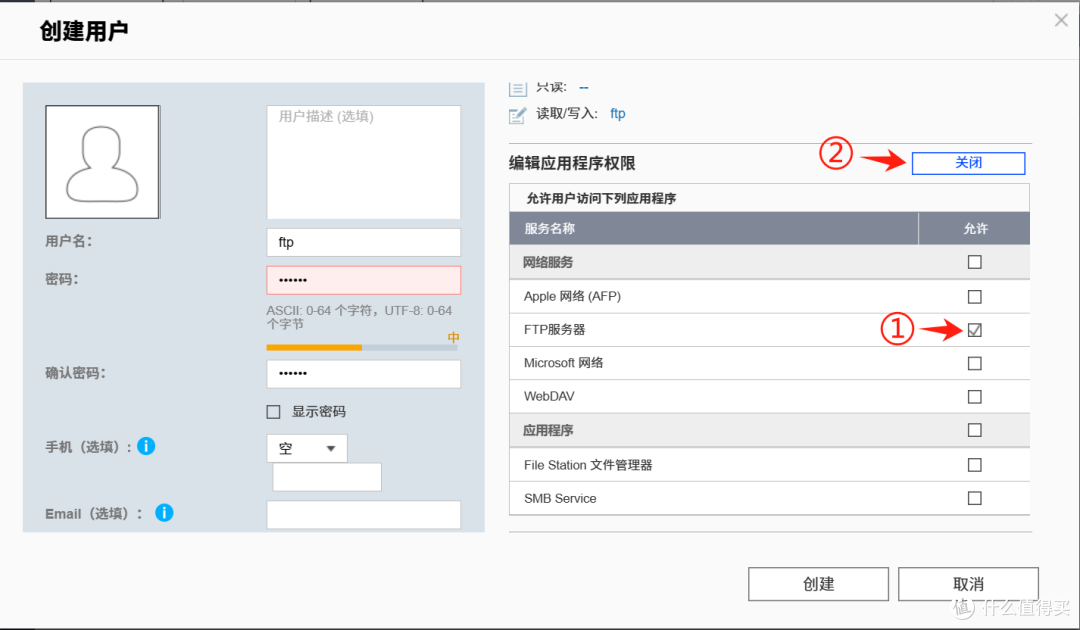Image resolution: width=1080 pixels, height=630 pixels.
Task: Toggle the 显示密码 checkbox
Action: click(x=273, y=412)
